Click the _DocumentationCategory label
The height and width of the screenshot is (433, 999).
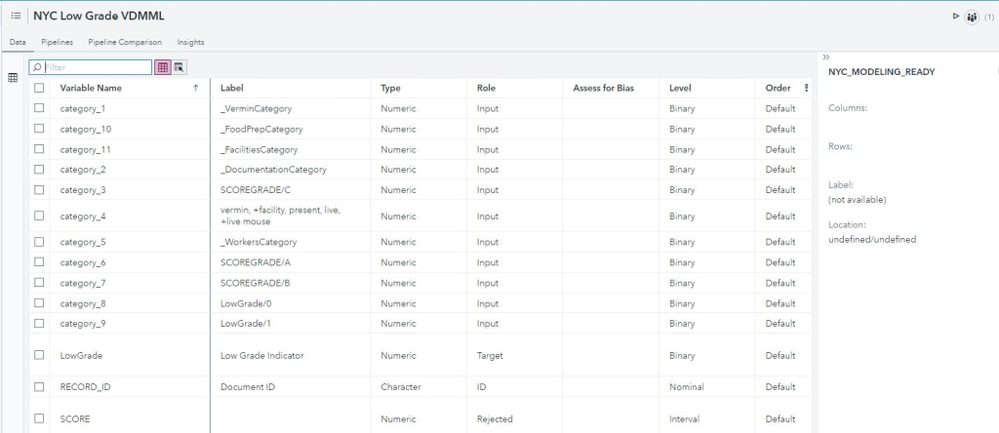pyautogui.click(x=273, y=169)
